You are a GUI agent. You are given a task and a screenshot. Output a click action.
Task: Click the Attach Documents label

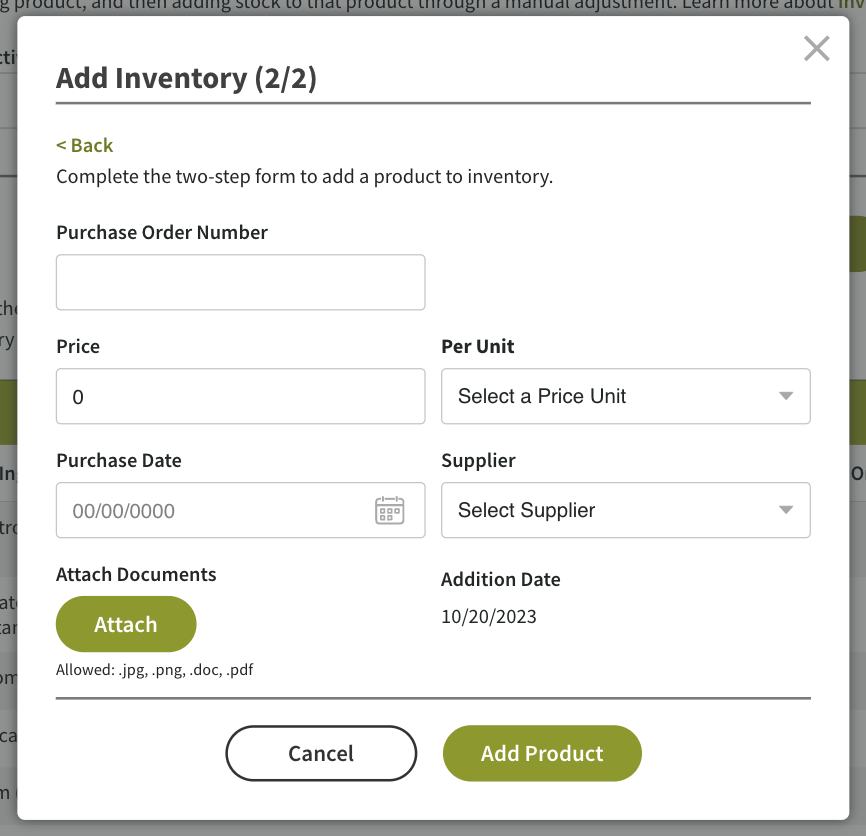136,574
